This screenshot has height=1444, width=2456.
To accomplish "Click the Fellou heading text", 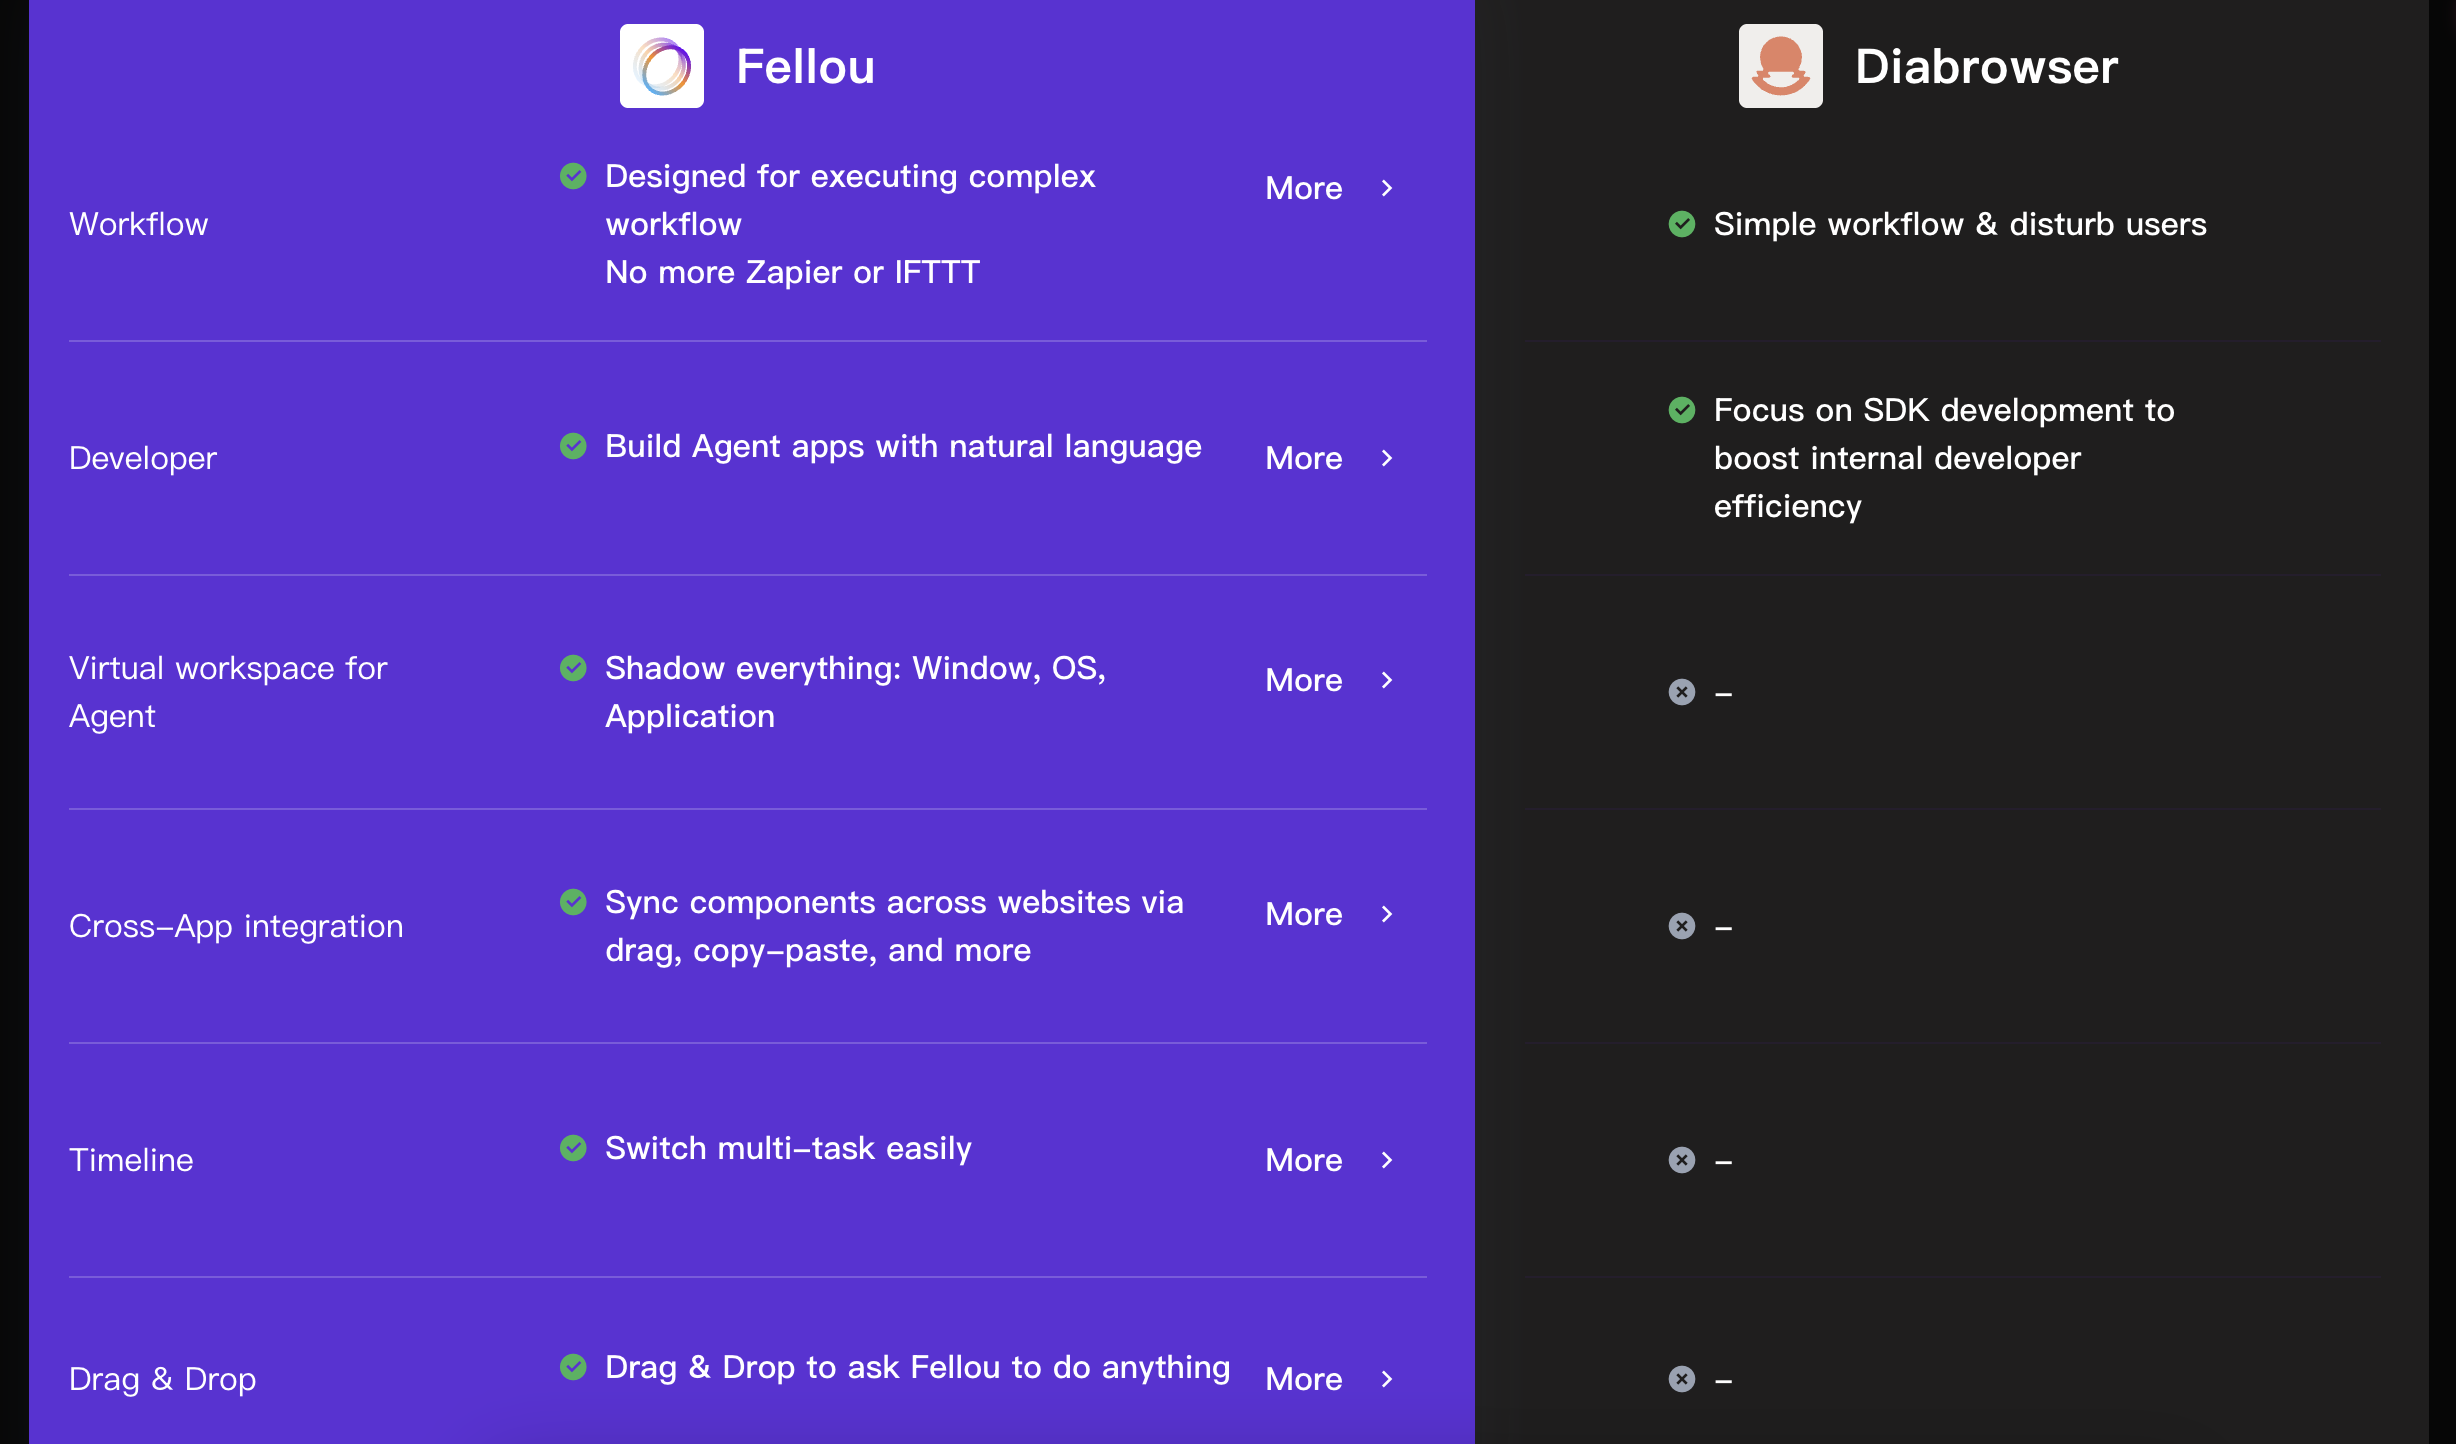I will tap(806, 67).
